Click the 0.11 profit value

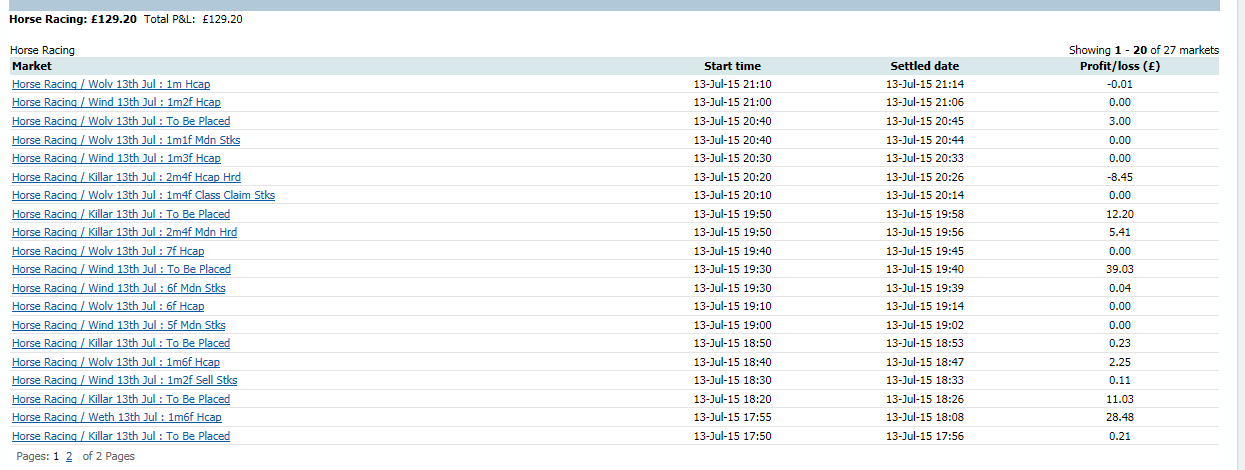[x=1120, y=380]
